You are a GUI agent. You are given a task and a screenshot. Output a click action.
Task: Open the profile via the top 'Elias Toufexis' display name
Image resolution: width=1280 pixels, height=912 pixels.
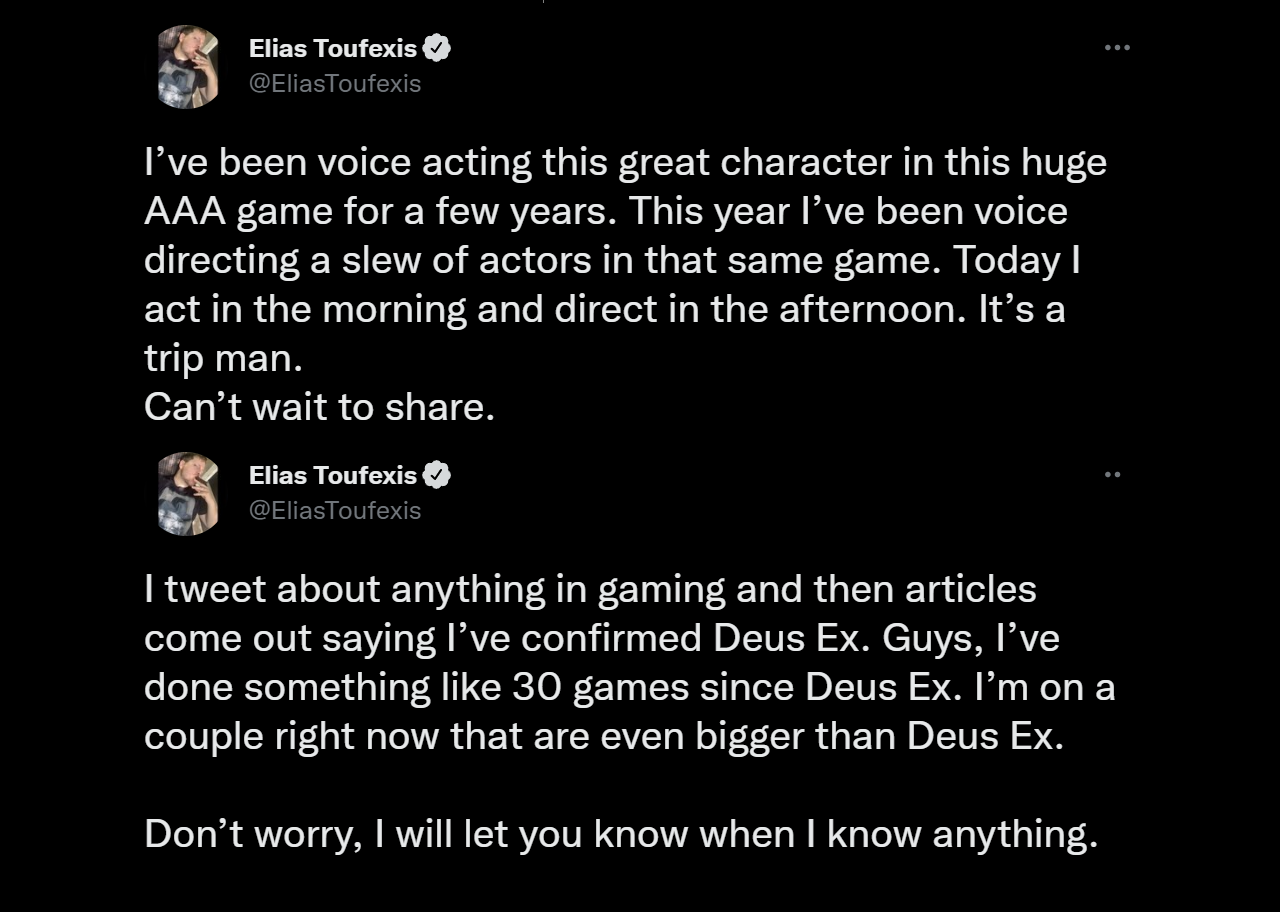tap(333, 46)
